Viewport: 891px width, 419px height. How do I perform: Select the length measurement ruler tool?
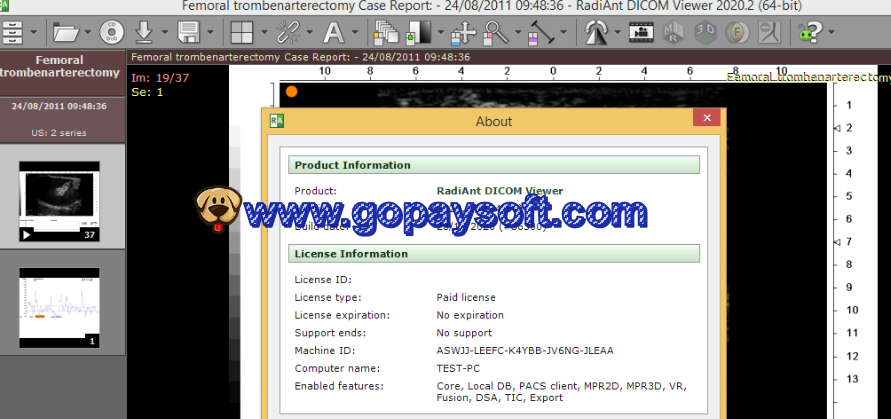click(x=540, y=32)
